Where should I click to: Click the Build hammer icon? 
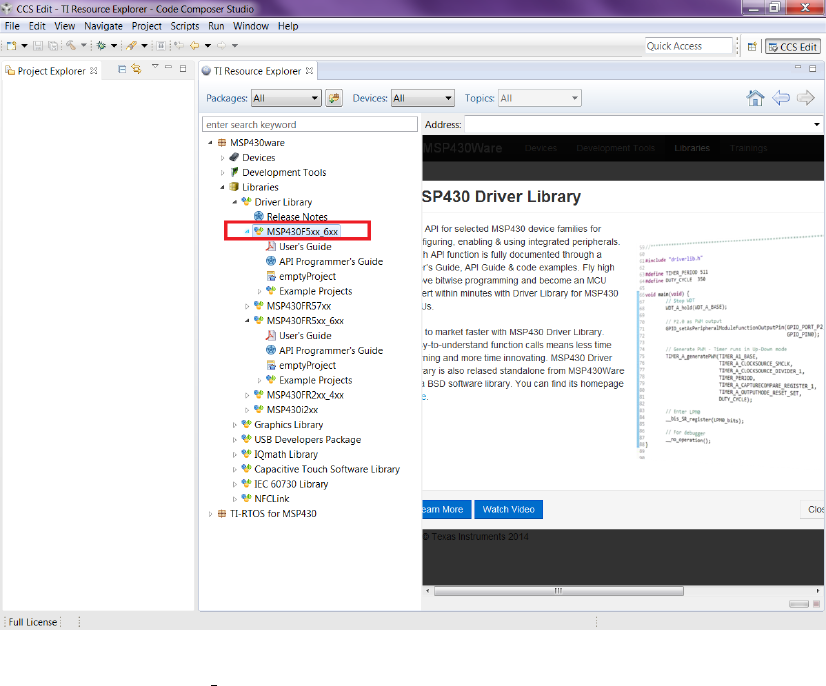[71, 45]
